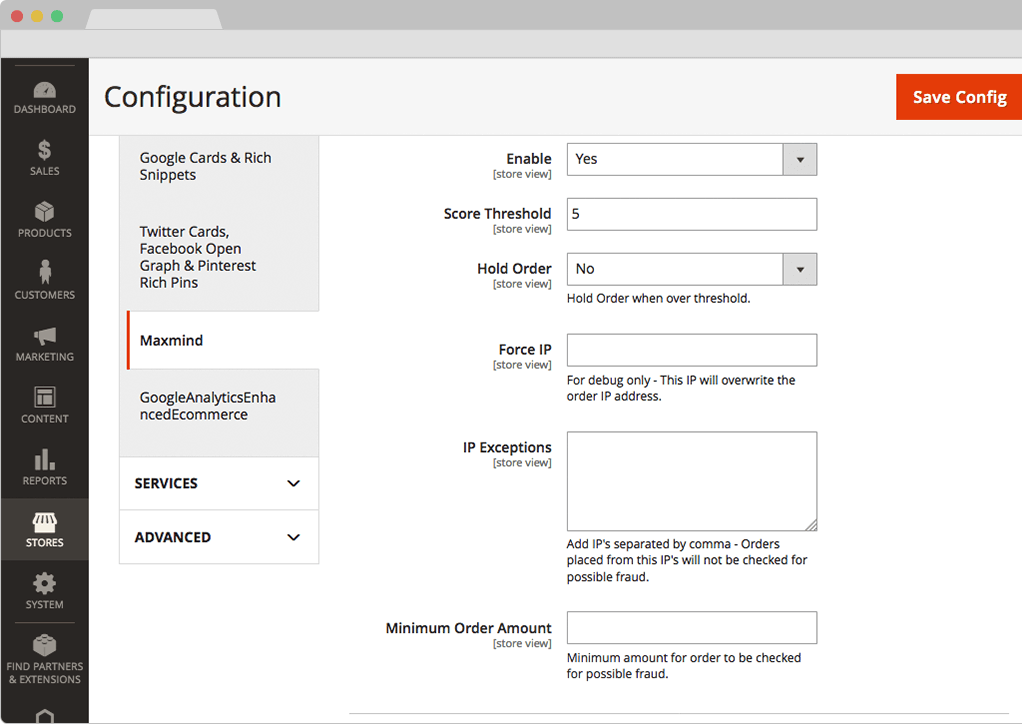The width and height of the screenshot is (1022, 724).
Task: Click the Save Config button
Action: [x=959, y=97]
